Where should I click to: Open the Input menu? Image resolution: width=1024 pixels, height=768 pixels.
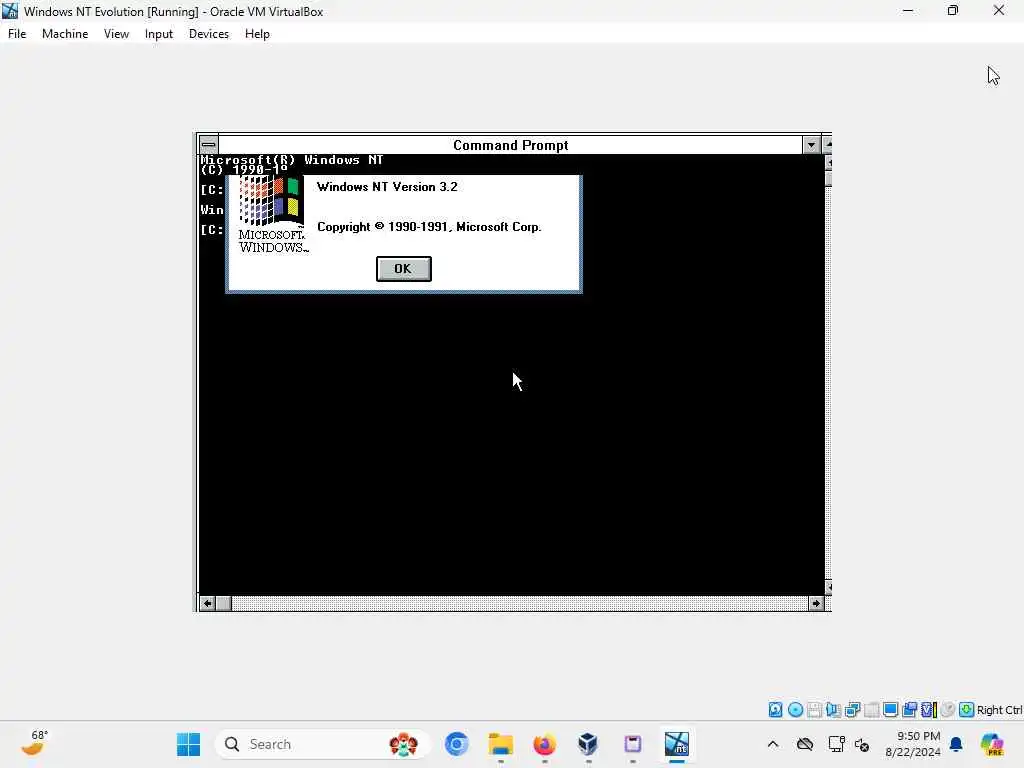tap(159, 34)
